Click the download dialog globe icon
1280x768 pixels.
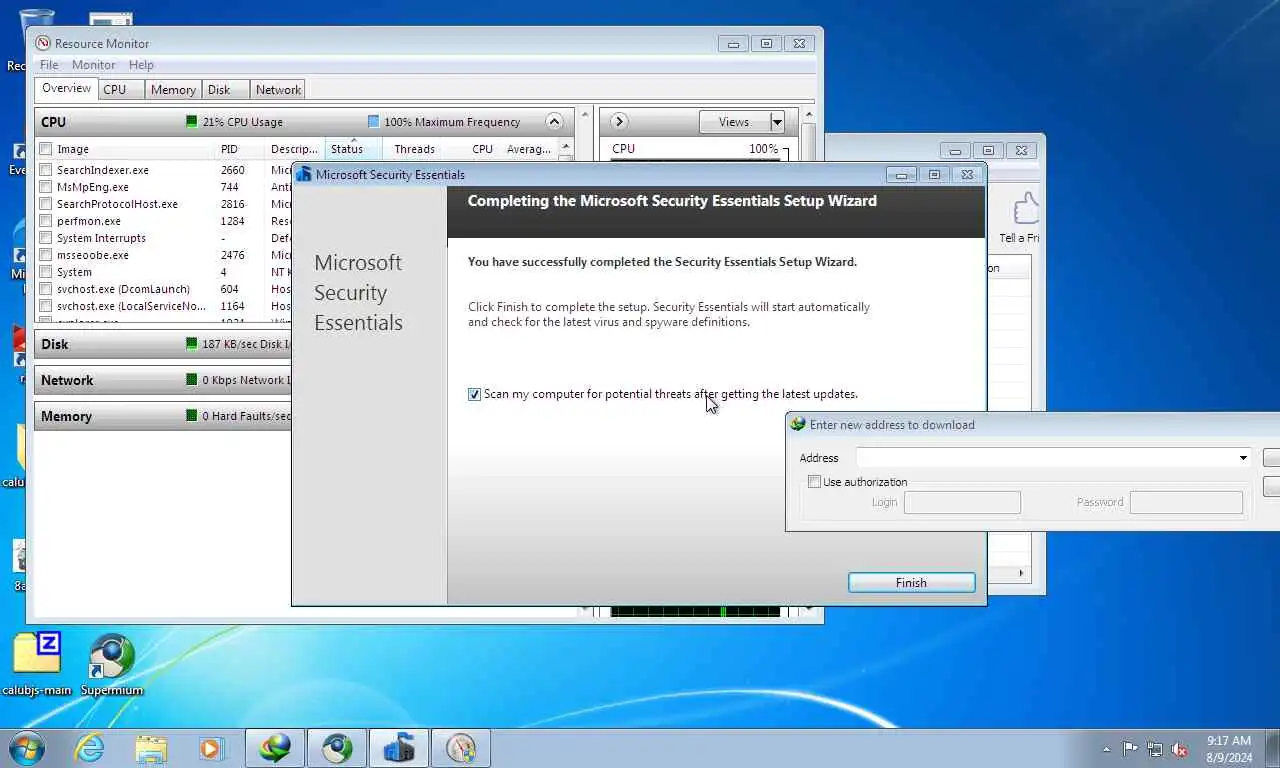point(797,424)
